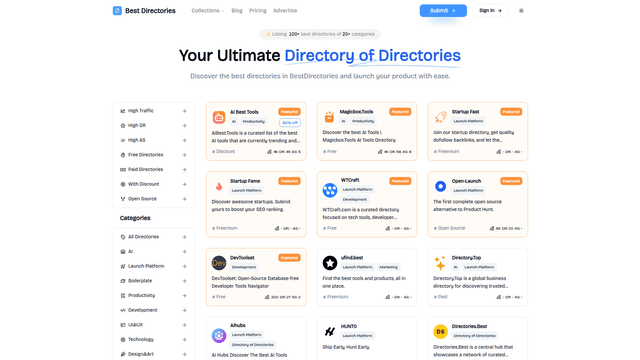Click the Paid Directories icon
This screenshot has height=360, width=640.
click(x=122, y=169)
